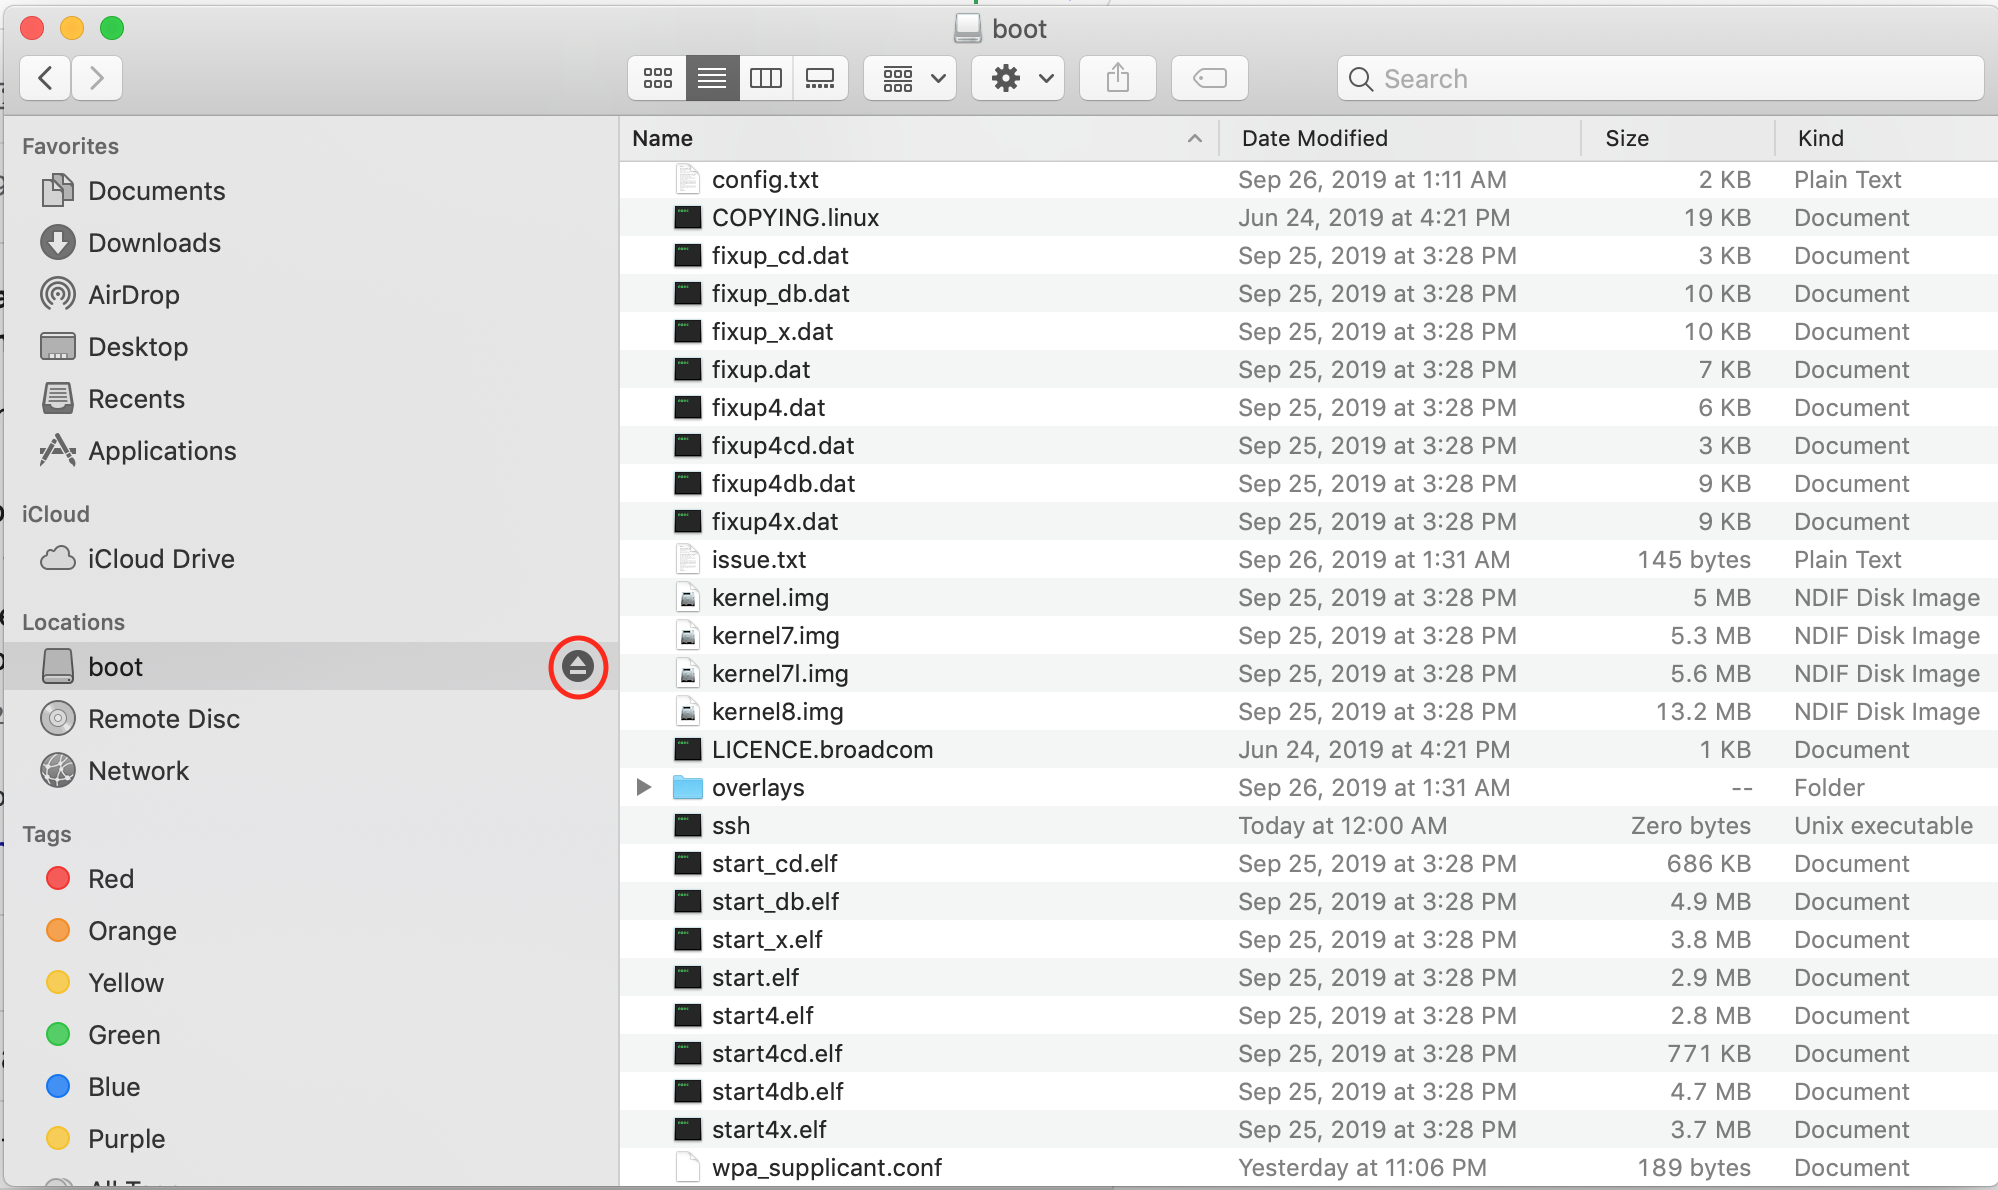
Task: Open iCloud Drive
Action: click(x=160, y=559)
